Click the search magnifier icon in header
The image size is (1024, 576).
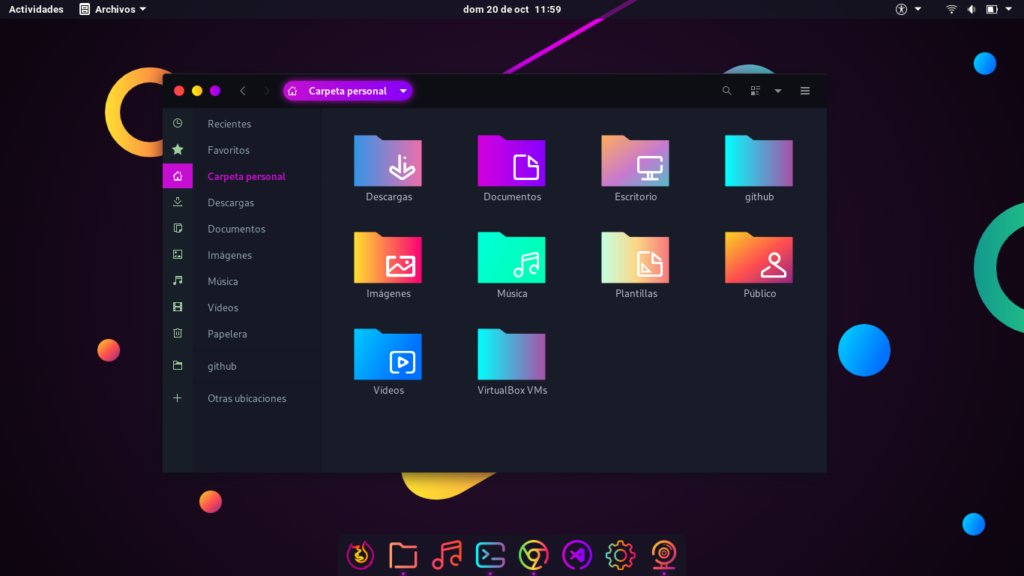click(727, 91)
